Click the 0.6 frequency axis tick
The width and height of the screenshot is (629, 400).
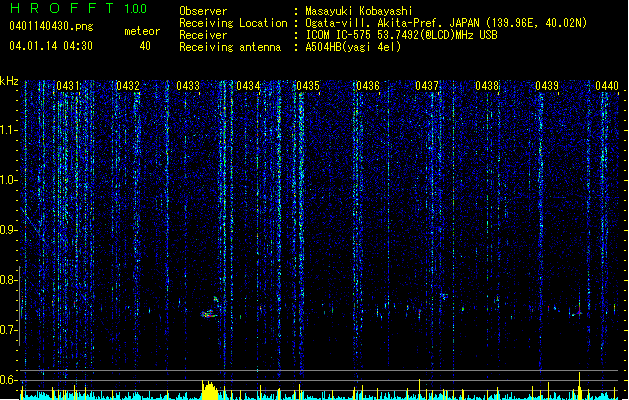9,380
